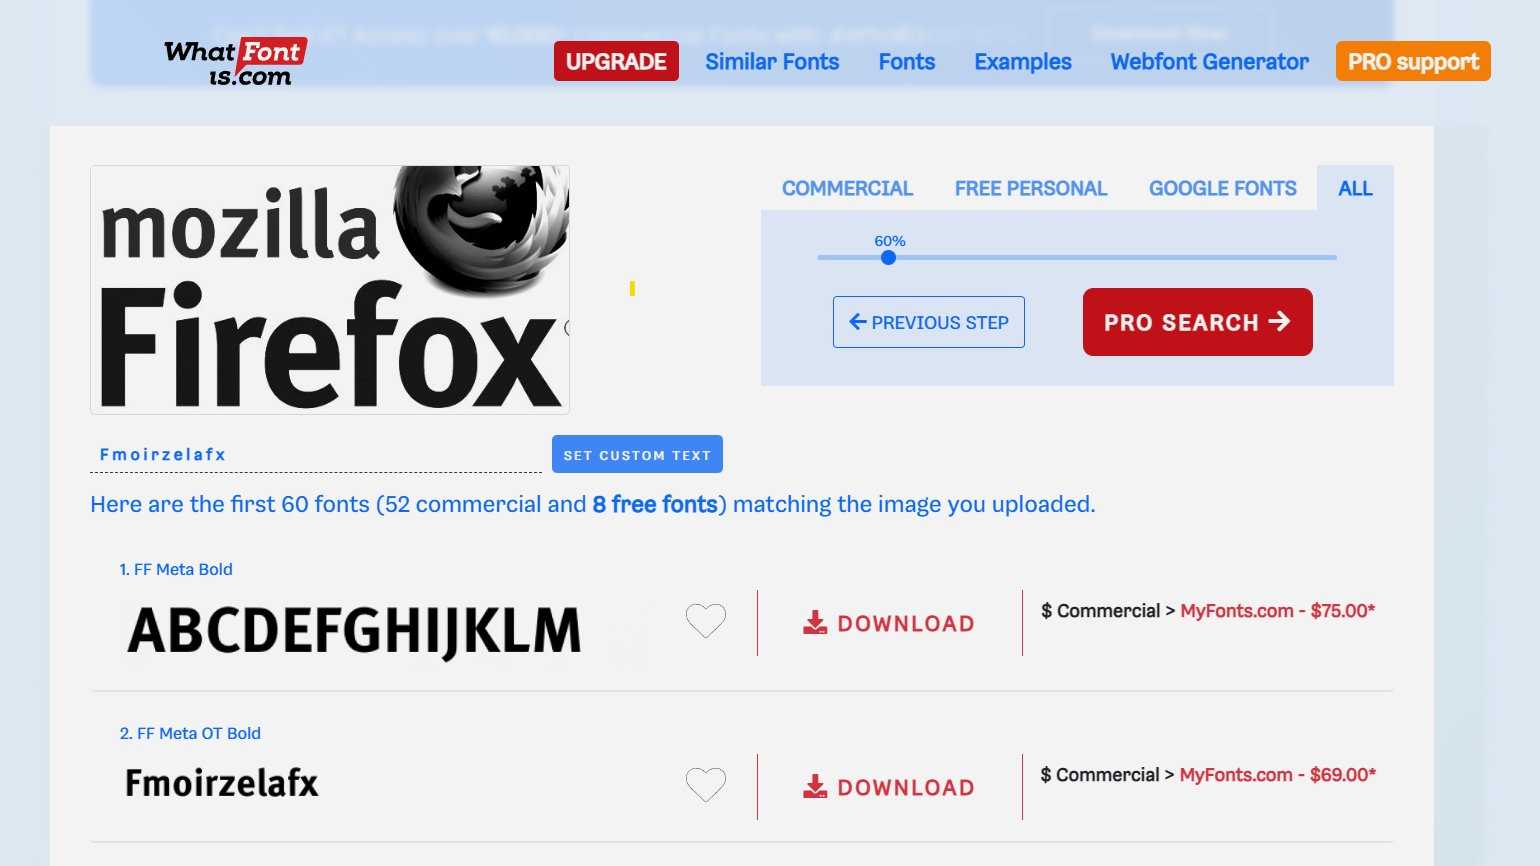This screenshot has height=866, width=1540.
Task: Favorite FF Meta OT Bold heart icon
Action: [705, 785]
